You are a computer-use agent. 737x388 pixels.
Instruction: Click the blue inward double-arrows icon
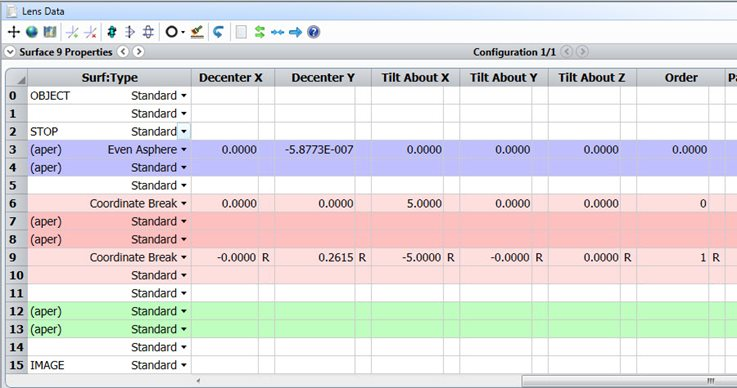[277, 32]
